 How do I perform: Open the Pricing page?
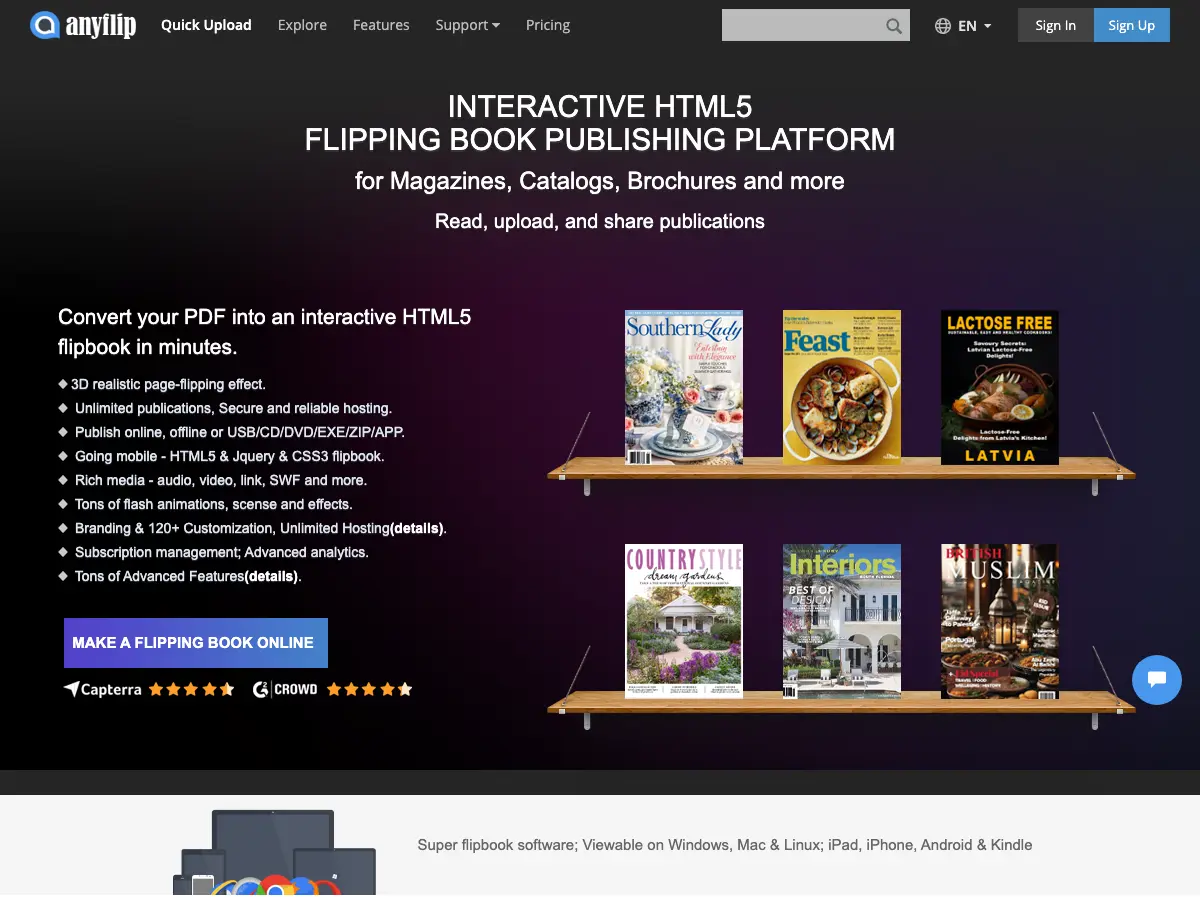[548, 25]
